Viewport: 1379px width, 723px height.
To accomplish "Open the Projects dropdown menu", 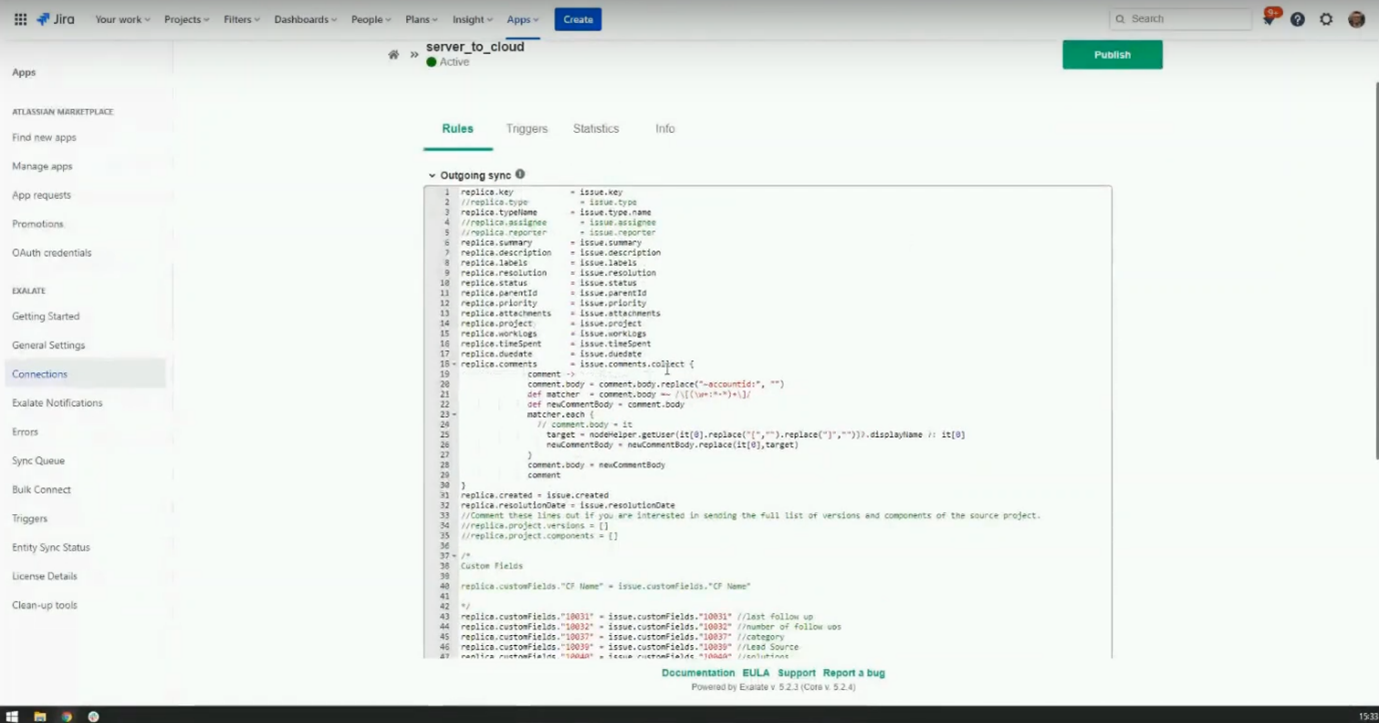I will click(x=187, y=19).
